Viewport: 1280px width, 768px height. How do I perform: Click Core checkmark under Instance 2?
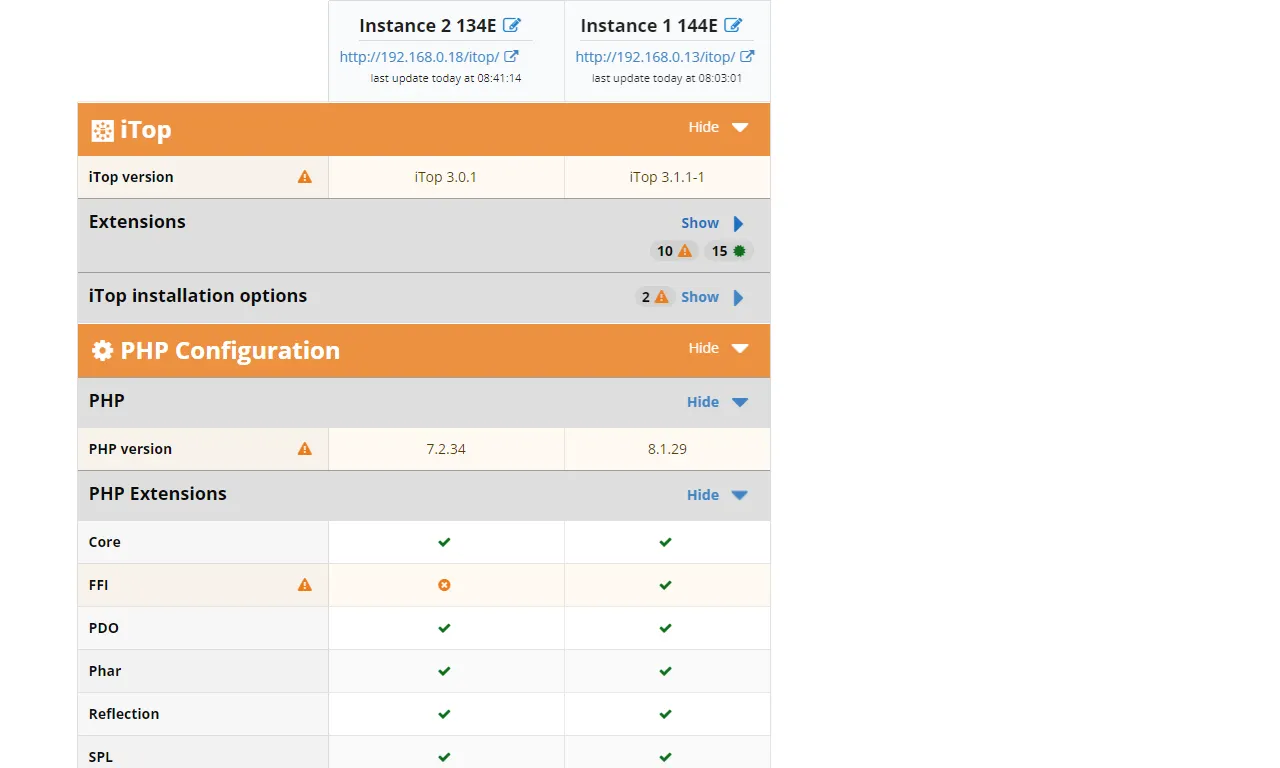coord(444,542)
